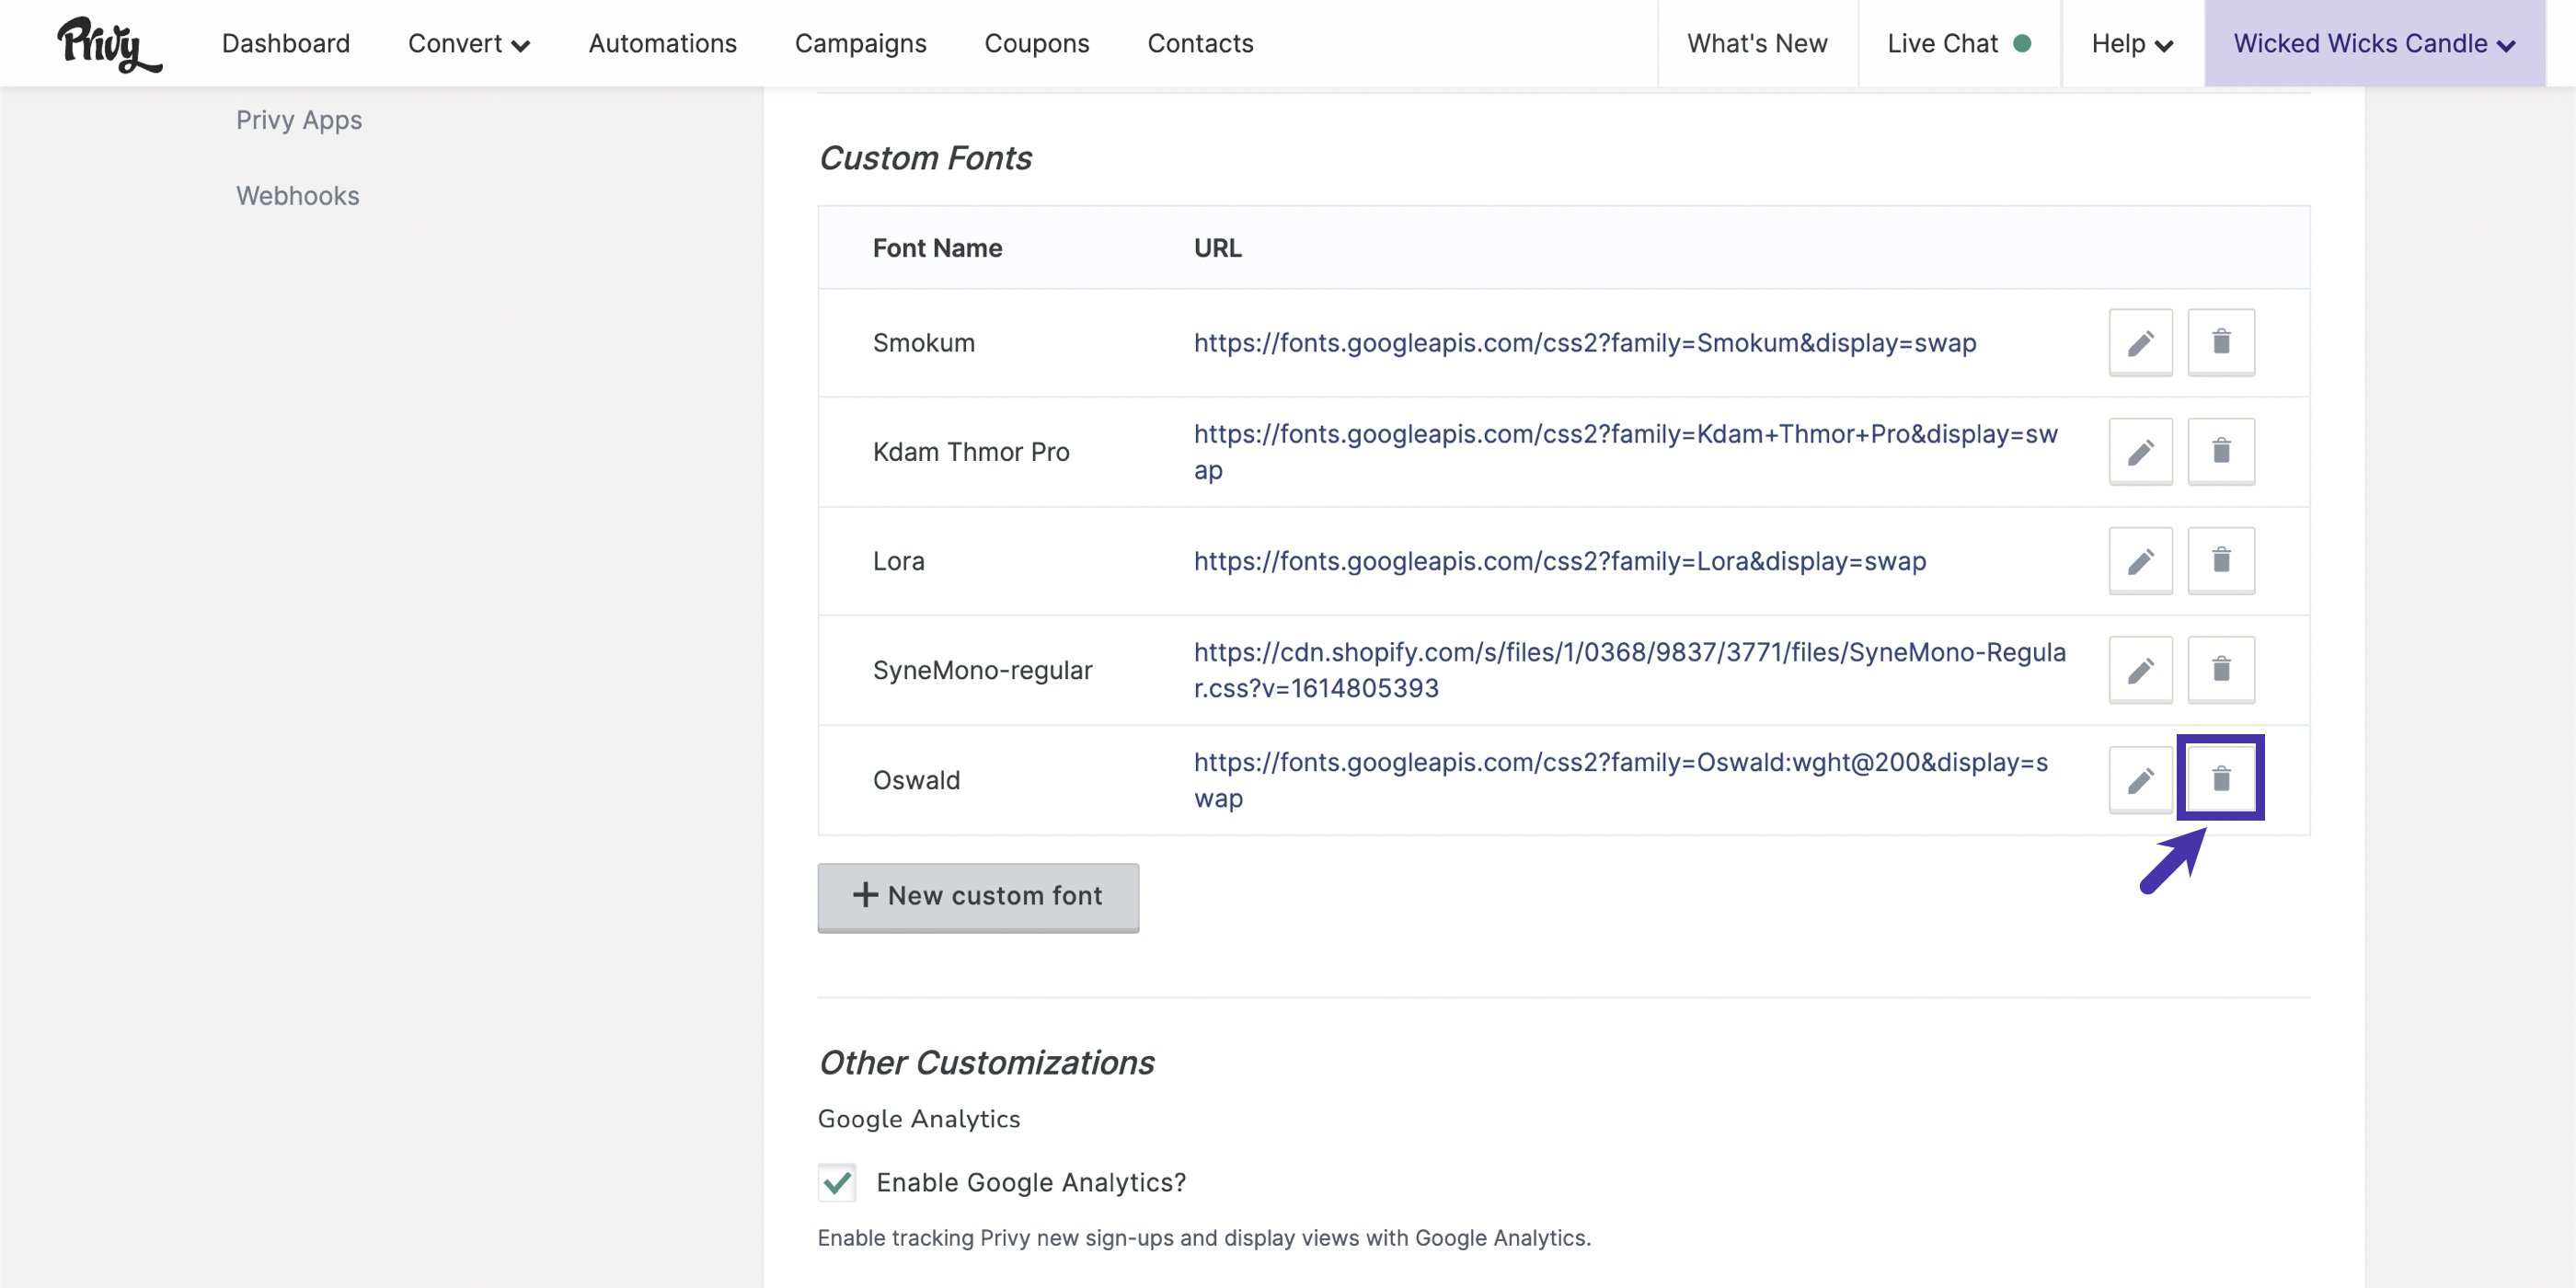Uncheck Enable Google Analytics checkbox
2576x1288 pixels.
tap(837, 1183)
